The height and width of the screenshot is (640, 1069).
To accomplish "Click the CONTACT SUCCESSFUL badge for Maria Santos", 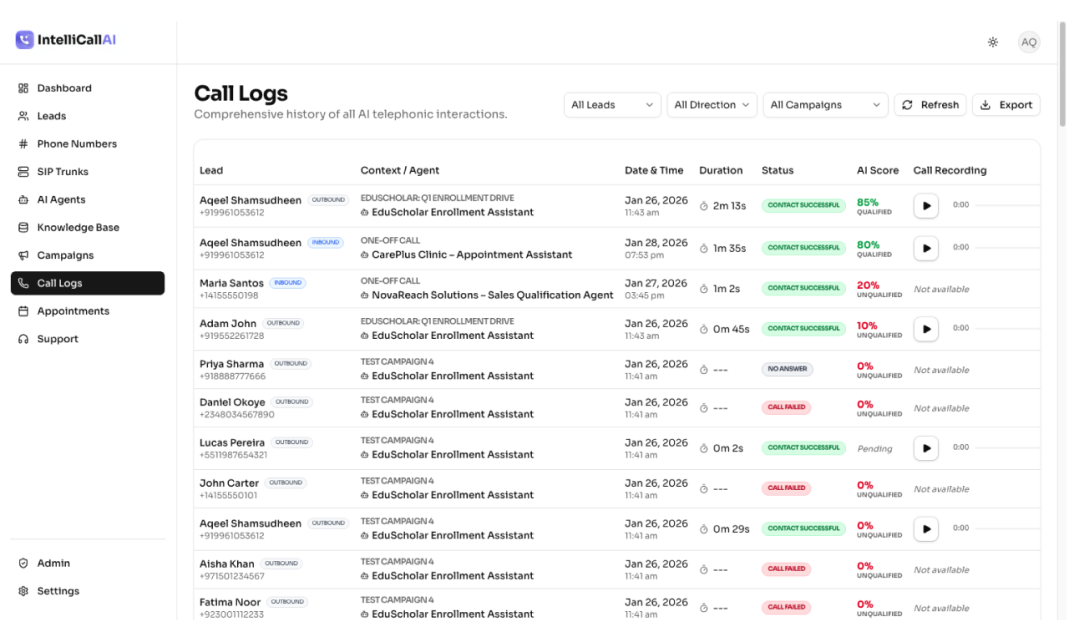I will (803, 288).
